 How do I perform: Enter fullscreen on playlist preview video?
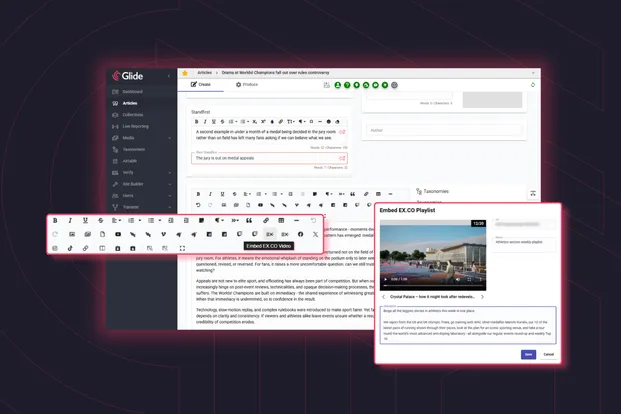click(x=469, y=279)
